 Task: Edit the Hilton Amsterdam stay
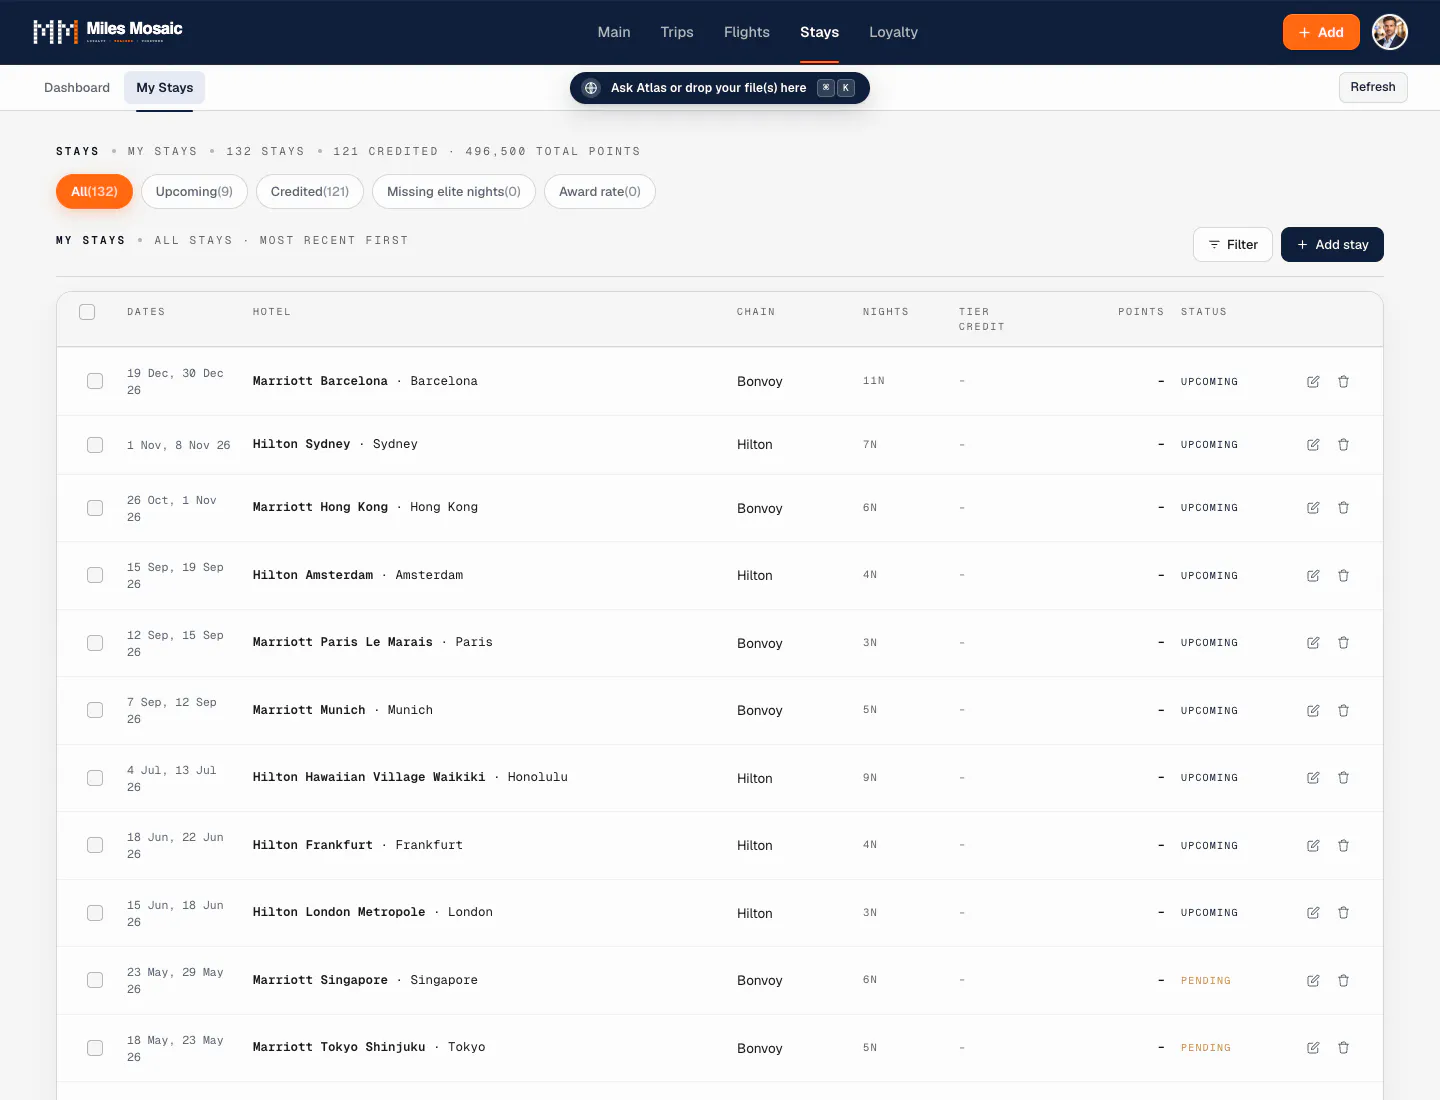pyautogui.click(x=1313, y=575)
